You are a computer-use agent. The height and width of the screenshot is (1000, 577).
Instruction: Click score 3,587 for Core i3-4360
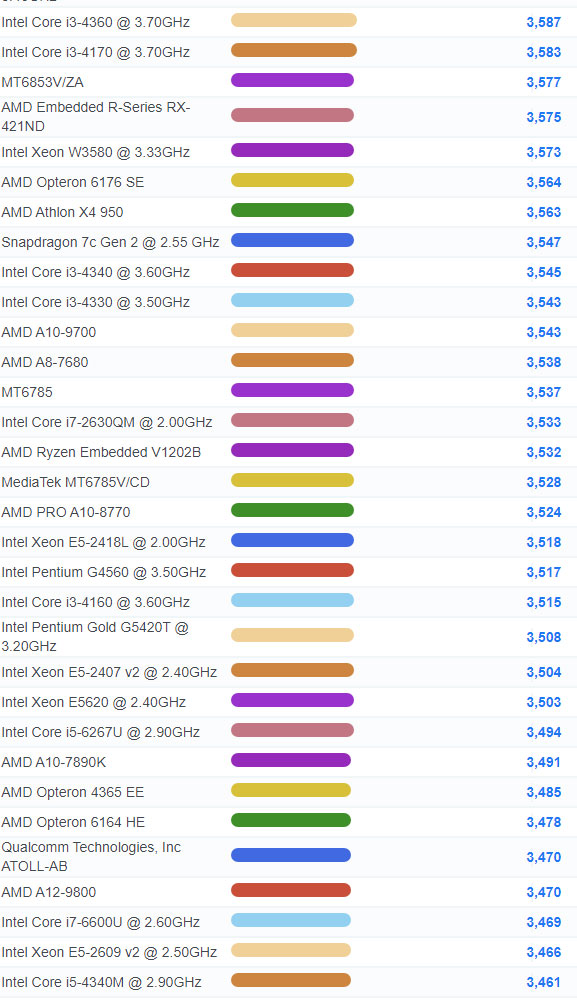point(544,22)
